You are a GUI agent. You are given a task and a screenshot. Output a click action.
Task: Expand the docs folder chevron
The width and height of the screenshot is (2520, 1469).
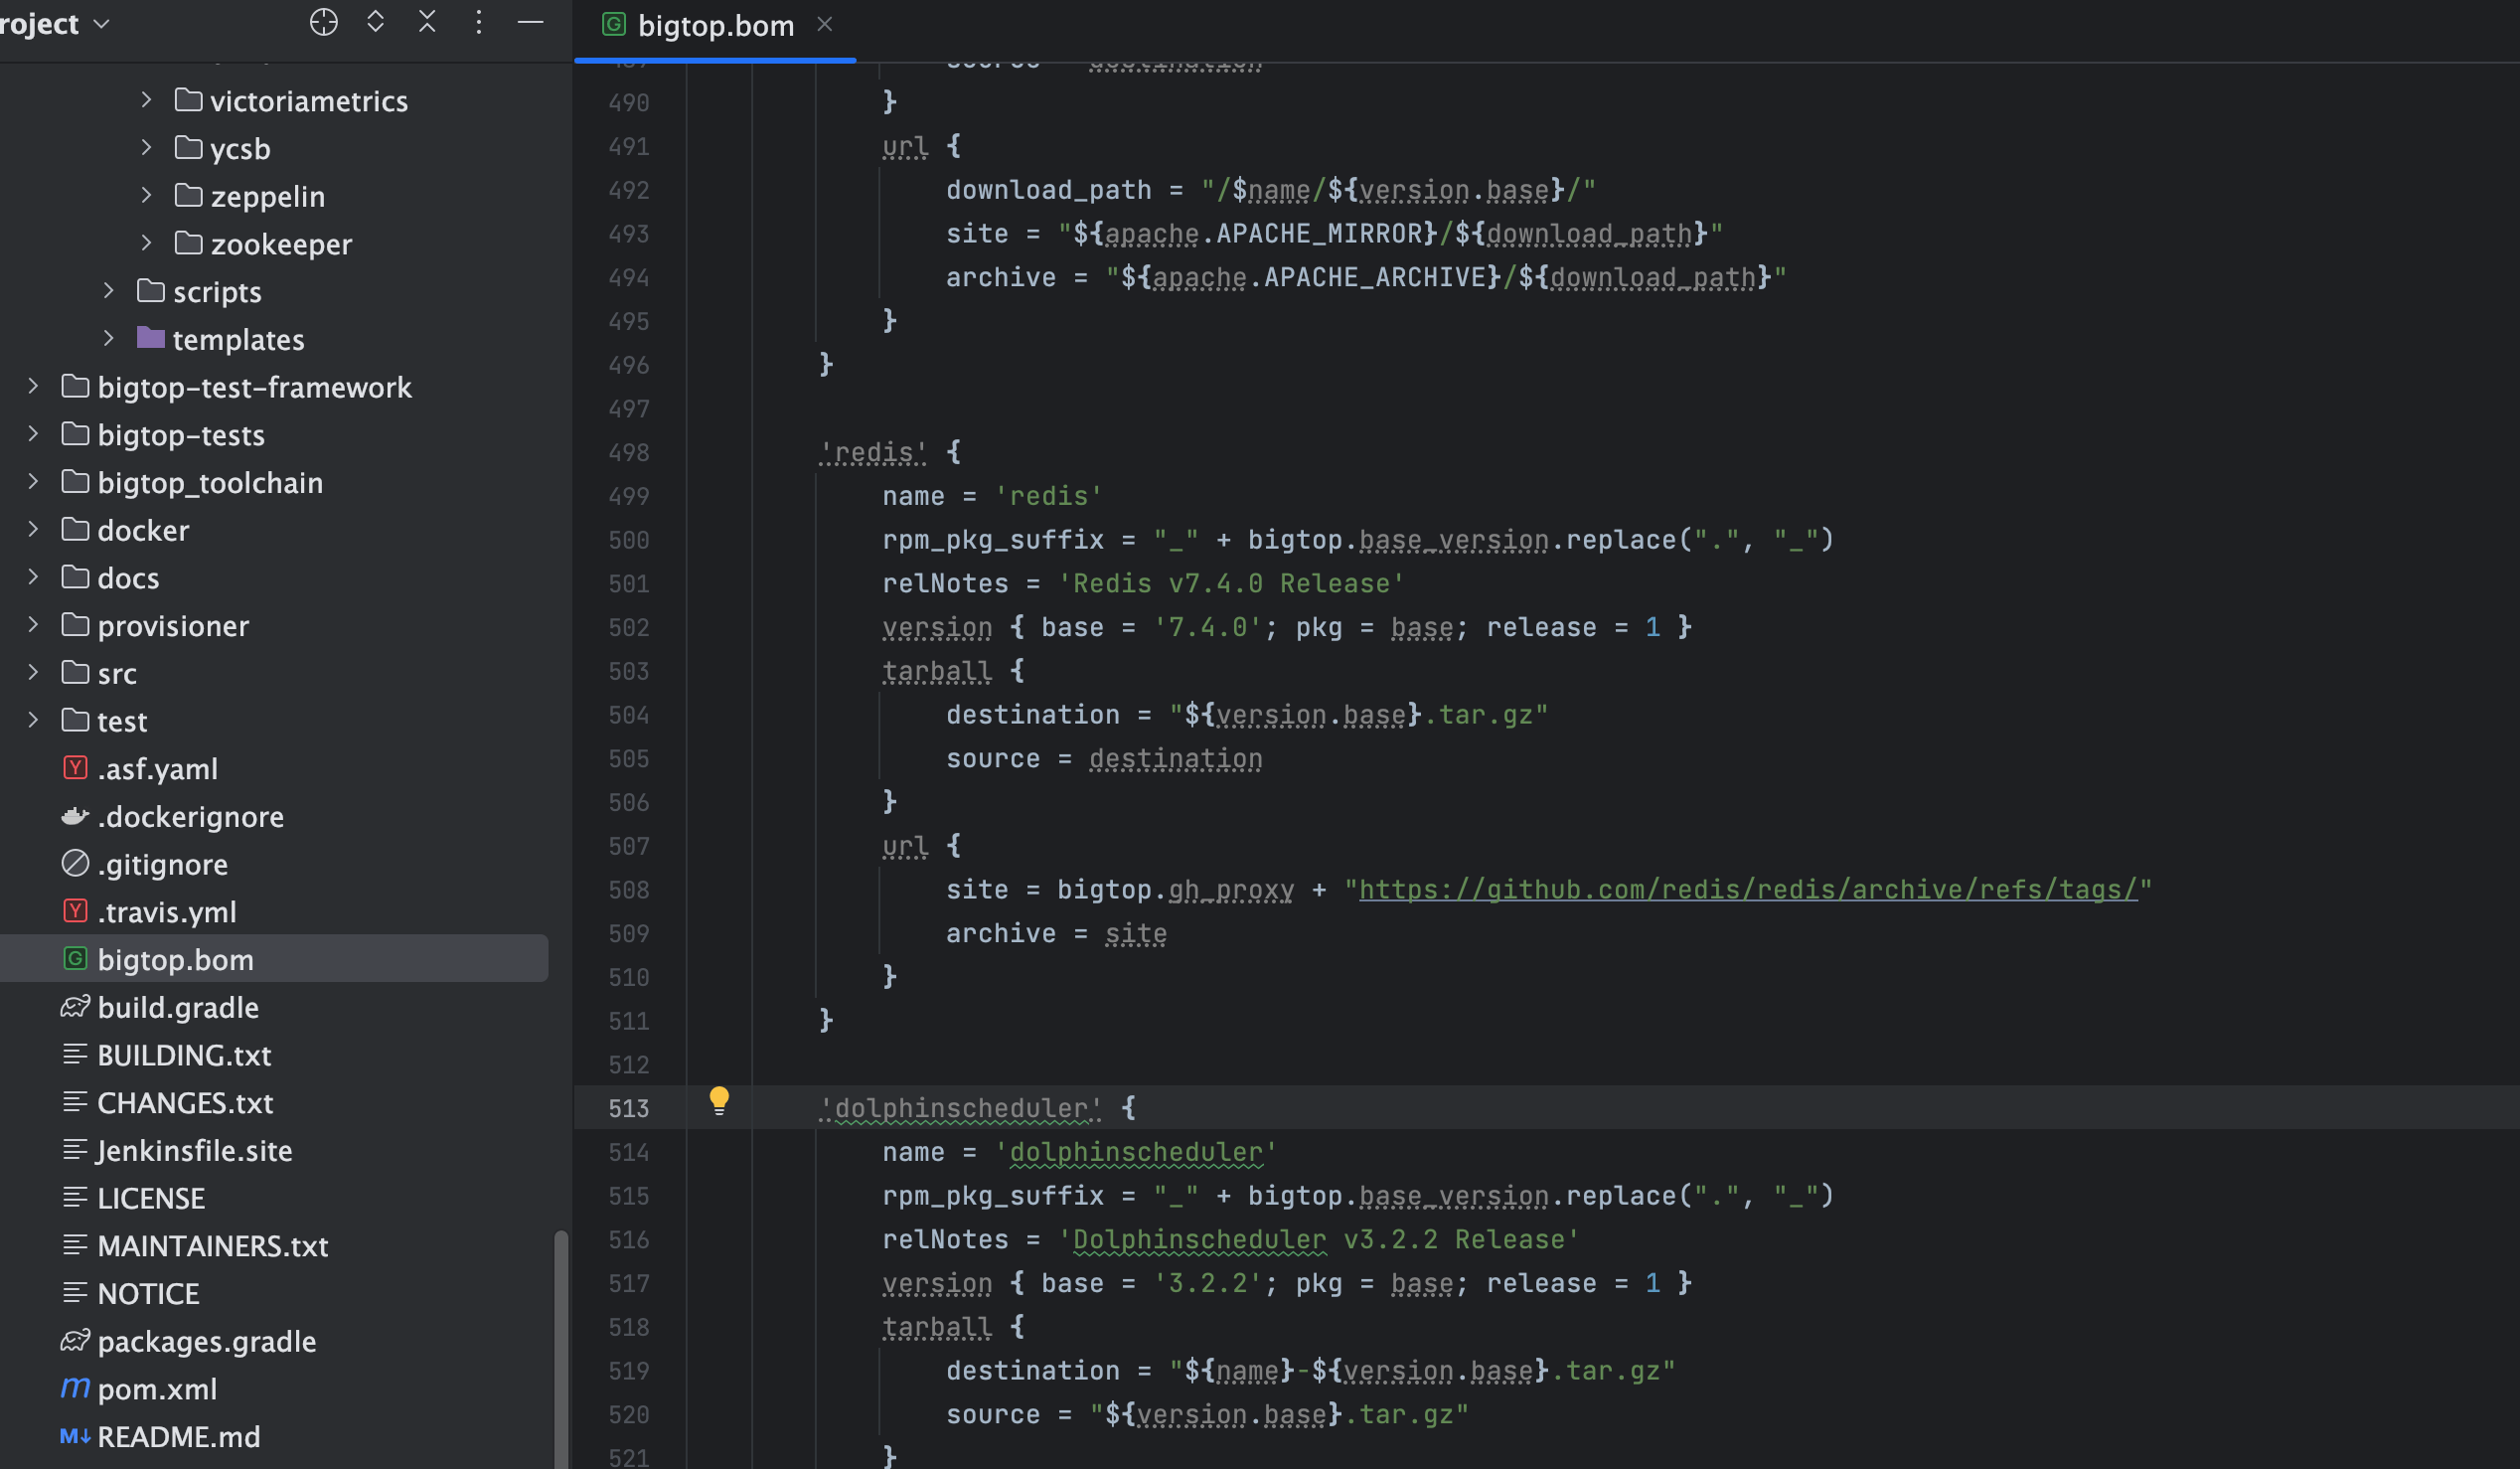pyautogui.click(x=33, y=577)
